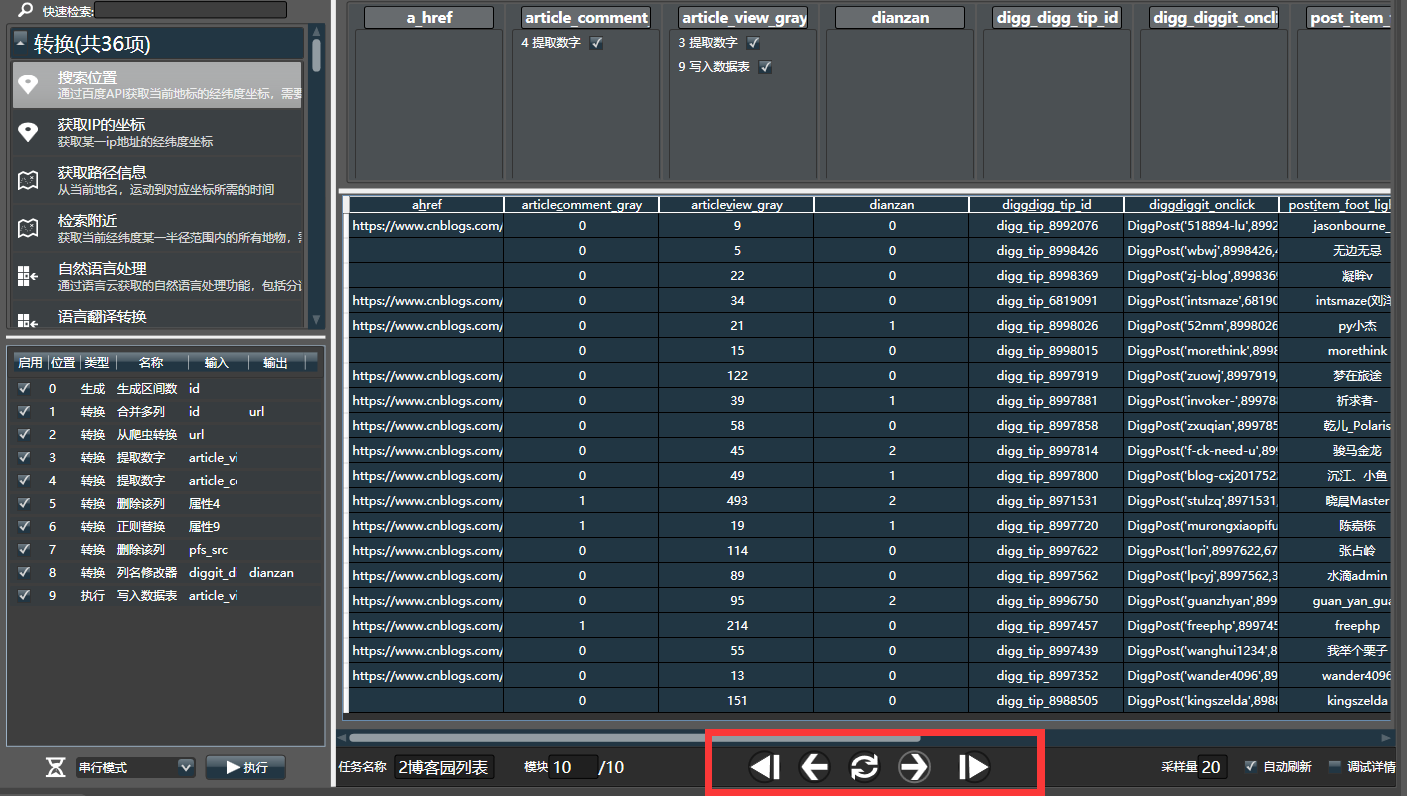Viewport: 1407px width, 796px height.
Task: Uncheck 提取数字 under article_view_gray column
Action: [x=754, y=43]
